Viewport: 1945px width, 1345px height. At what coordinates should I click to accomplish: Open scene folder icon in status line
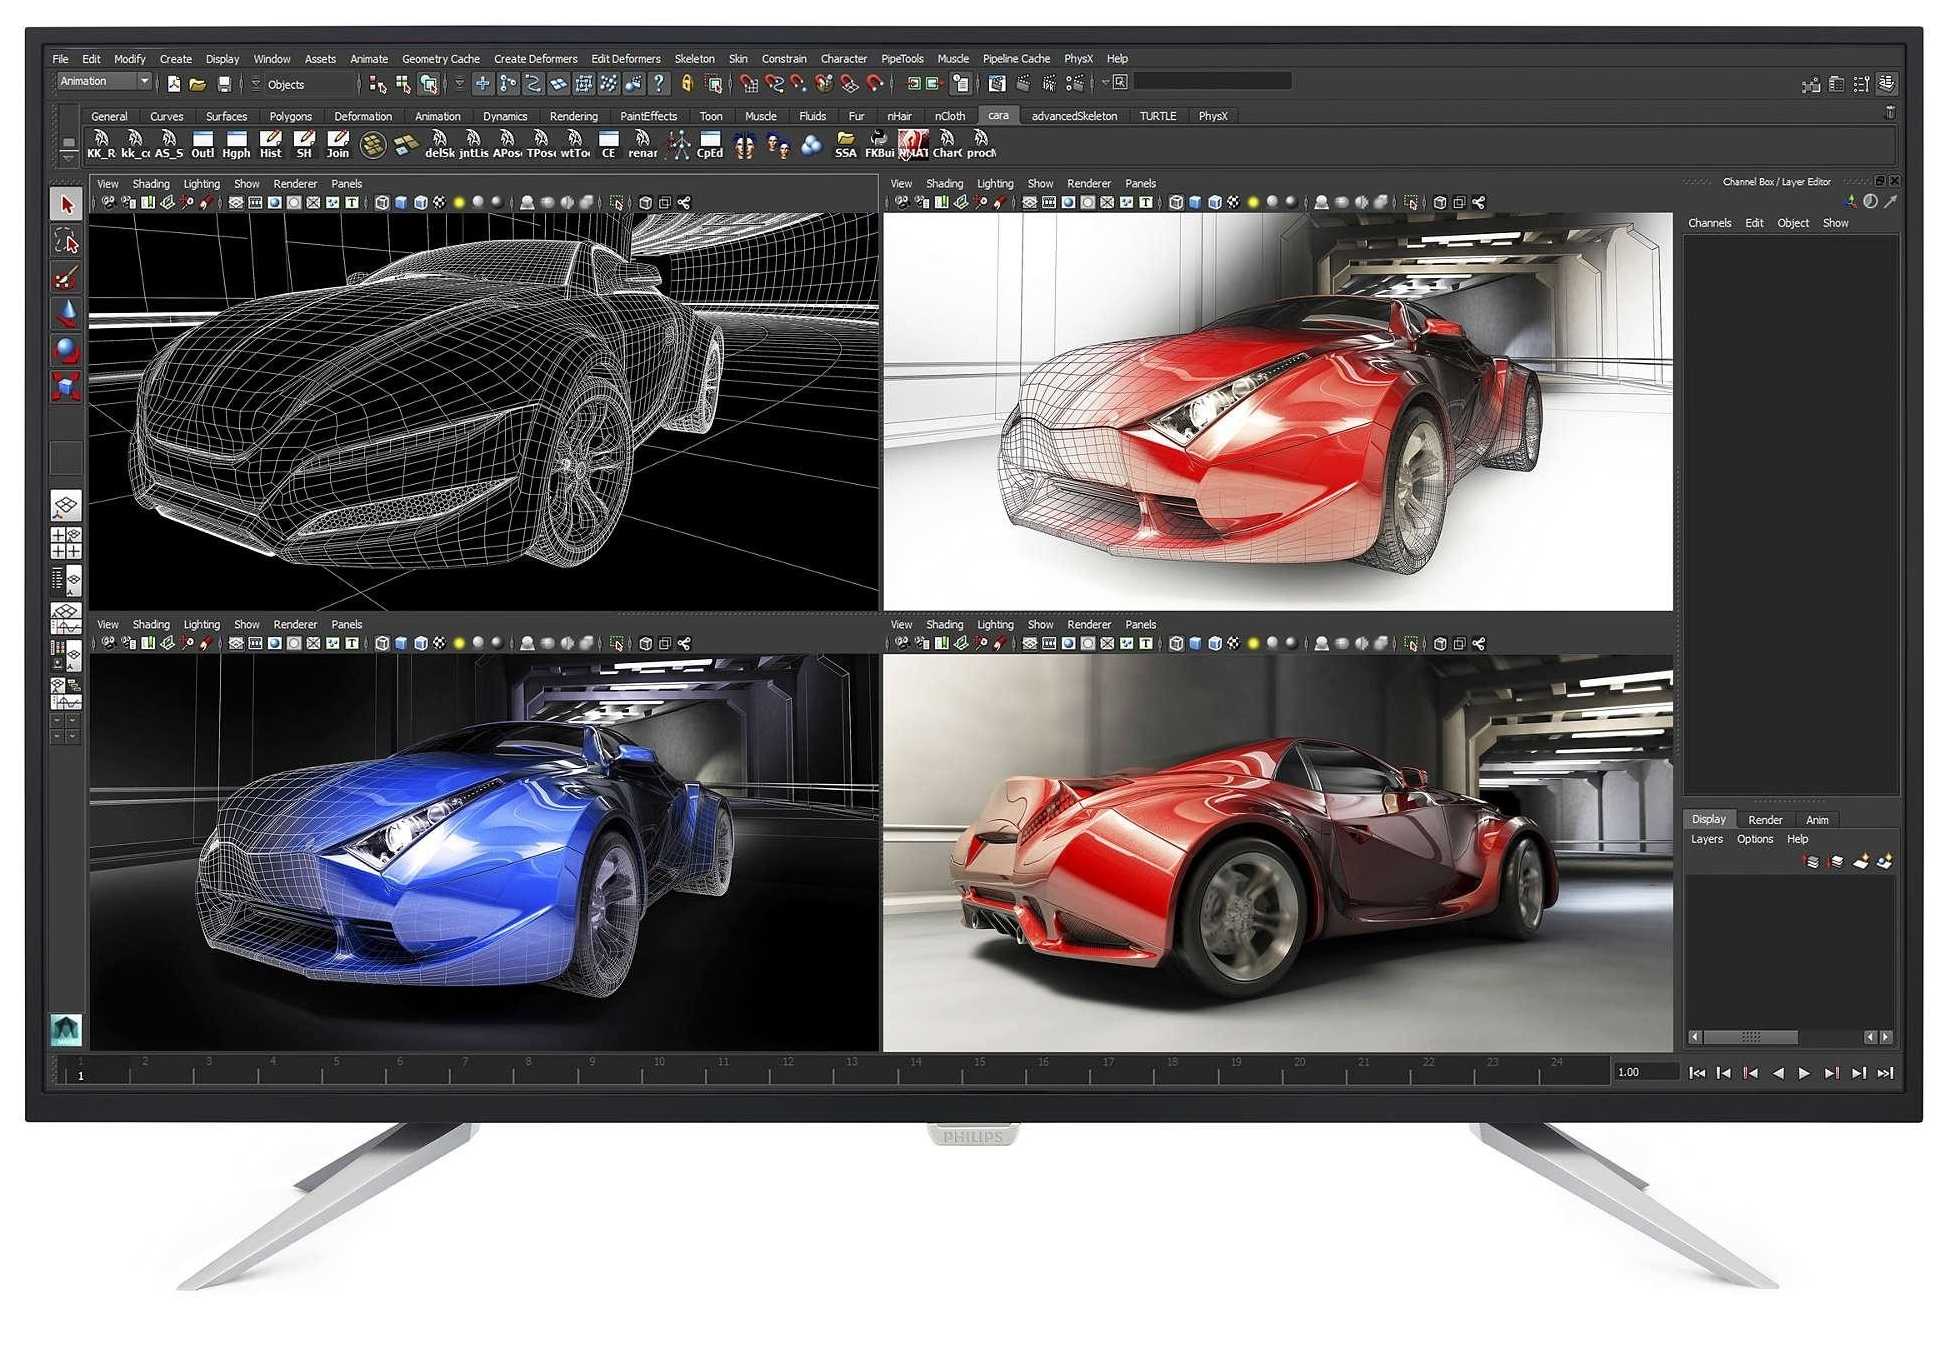click(198, 85)
